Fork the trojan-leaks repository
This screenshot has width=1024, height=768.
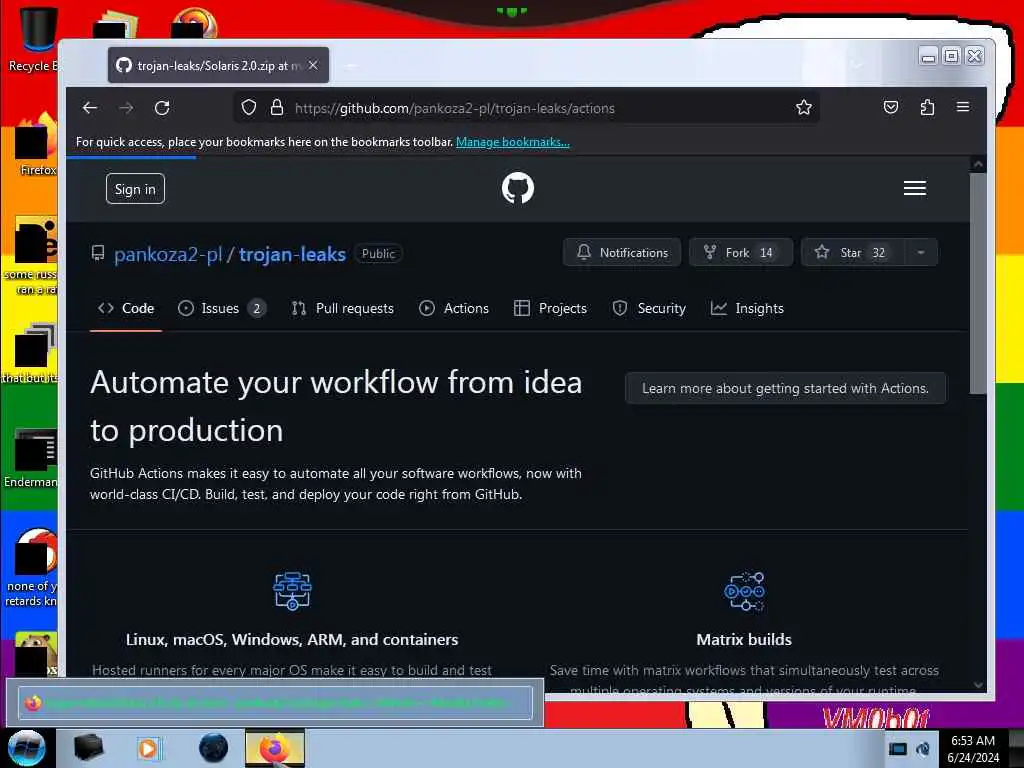coord(741,253)
